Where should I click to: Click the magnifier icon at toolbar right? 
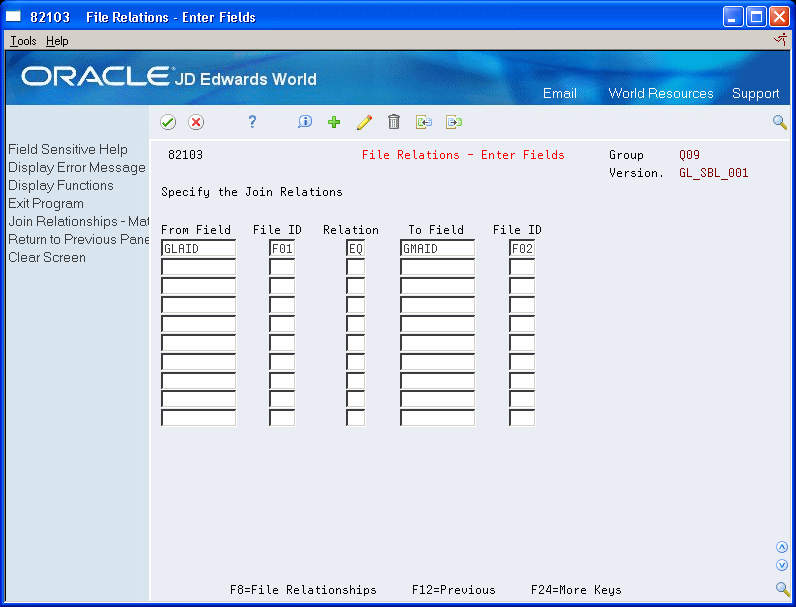click(780, 122)
